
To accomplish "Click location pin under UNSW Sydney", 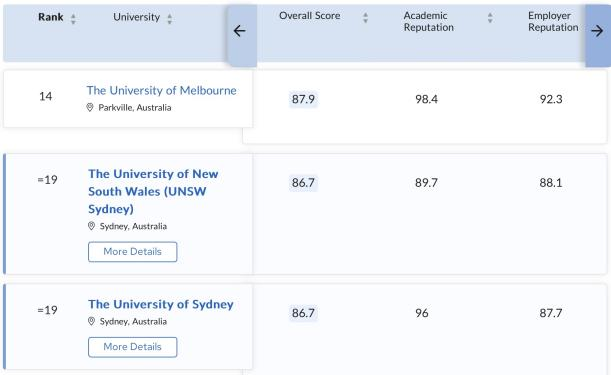I will (x=91, y=226).
